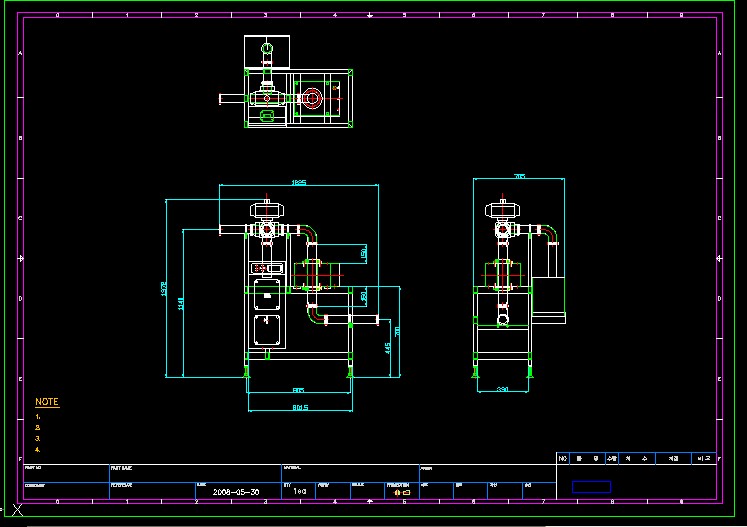
Task: Select the 801.5 dimension text at bottom
Action: [300, 407]
